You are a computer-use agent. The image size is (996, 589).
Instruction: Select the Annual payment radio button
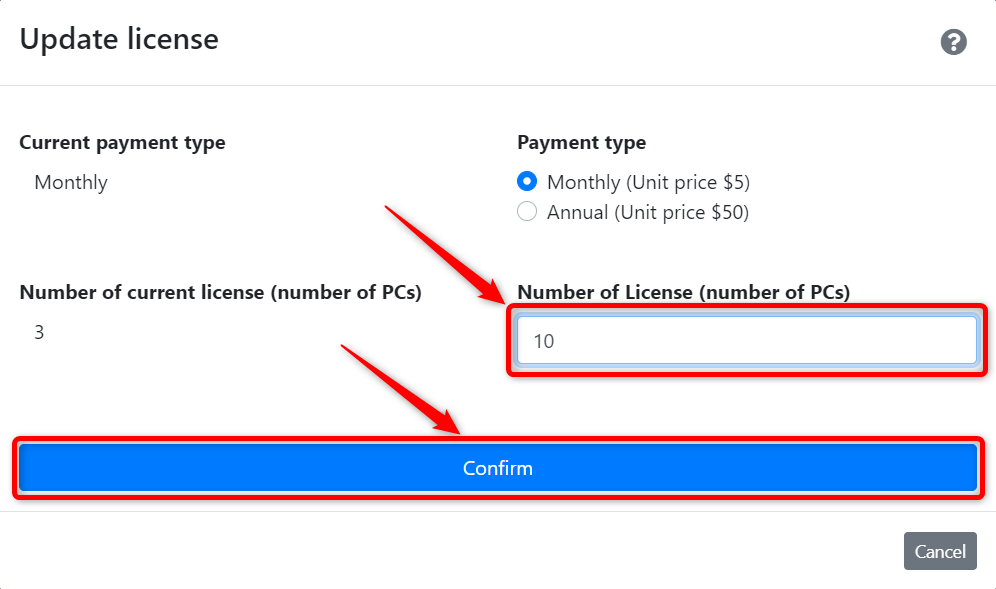pyautogui.click(x=527, y=212)
